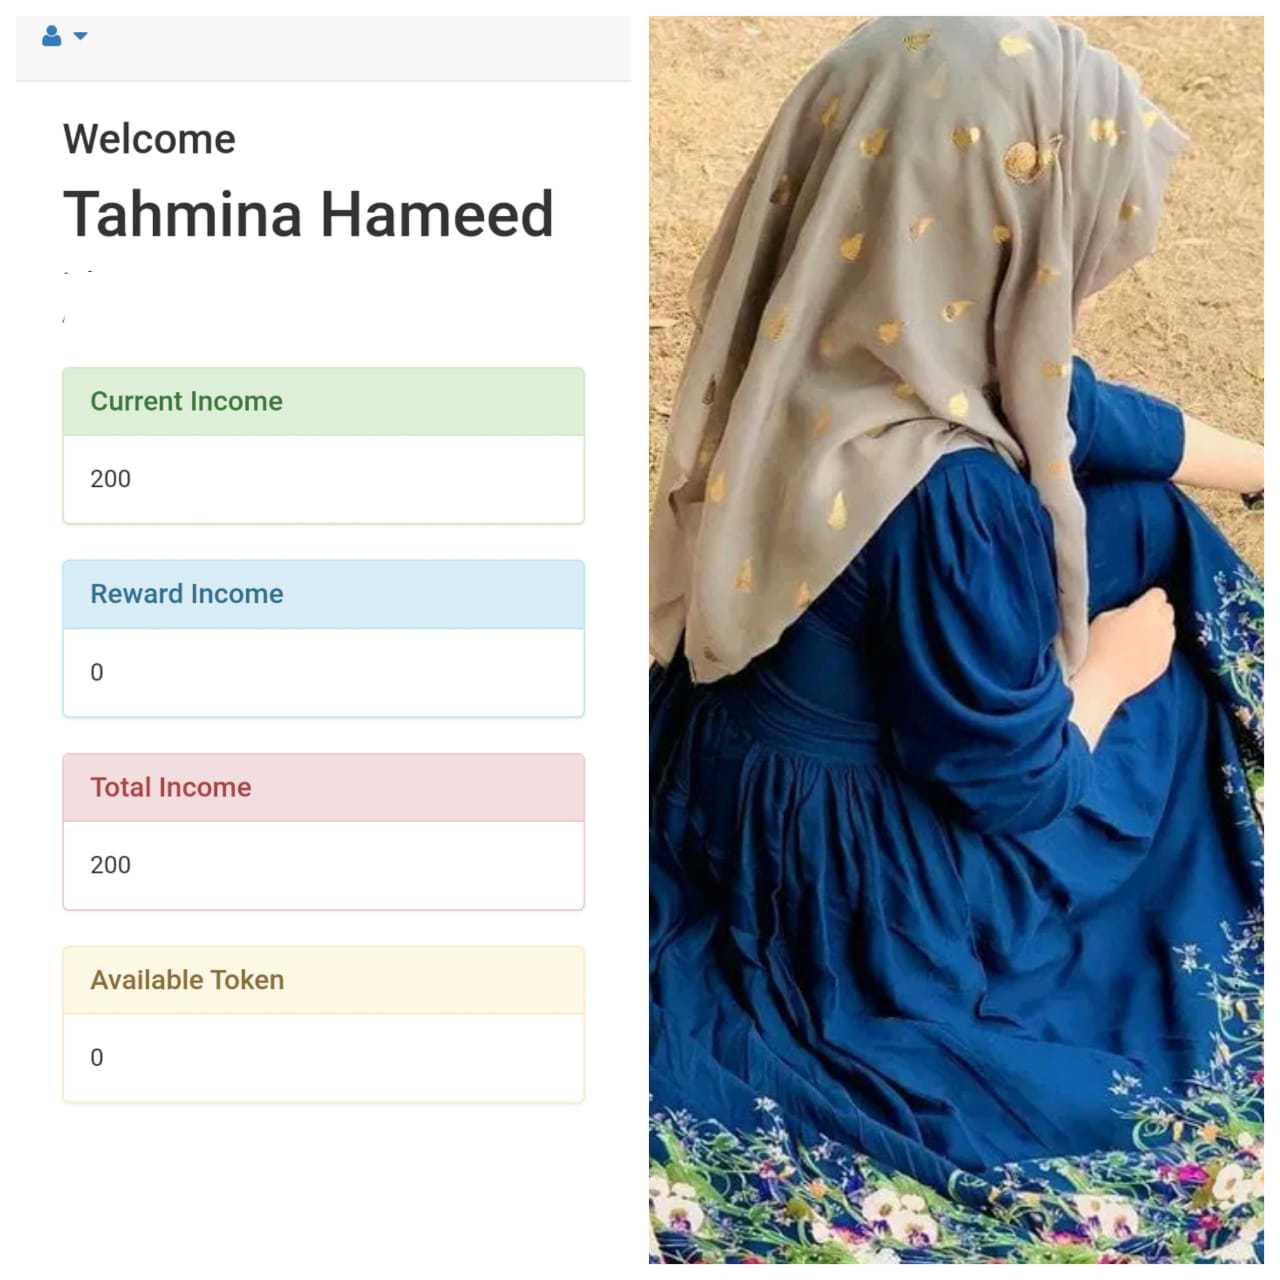Click the Total Income red header

[x=323, y=787]
